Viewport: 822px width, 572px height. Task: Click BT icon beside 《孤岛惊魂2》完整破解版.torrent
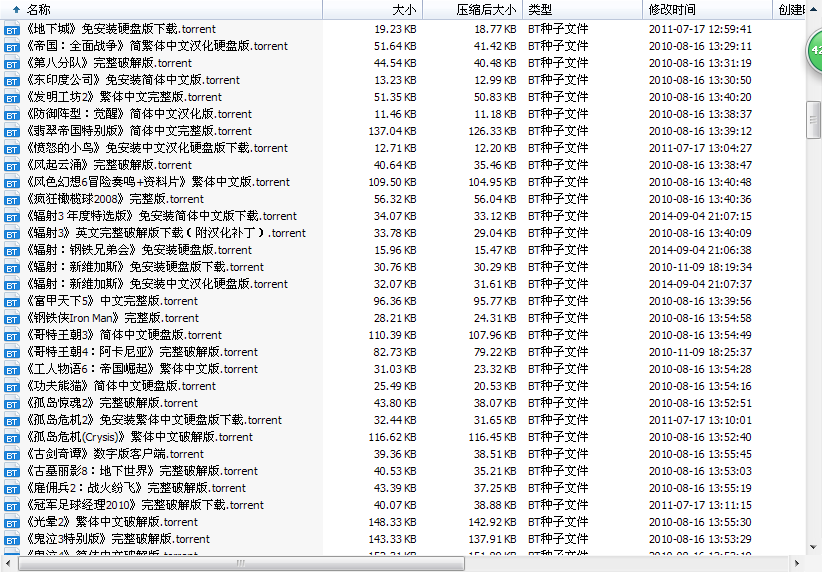tap(12, 403)
